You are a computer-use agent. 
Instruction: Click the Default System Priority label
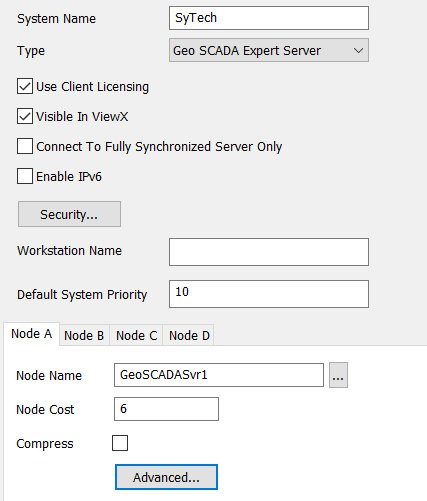coord(82,295)
